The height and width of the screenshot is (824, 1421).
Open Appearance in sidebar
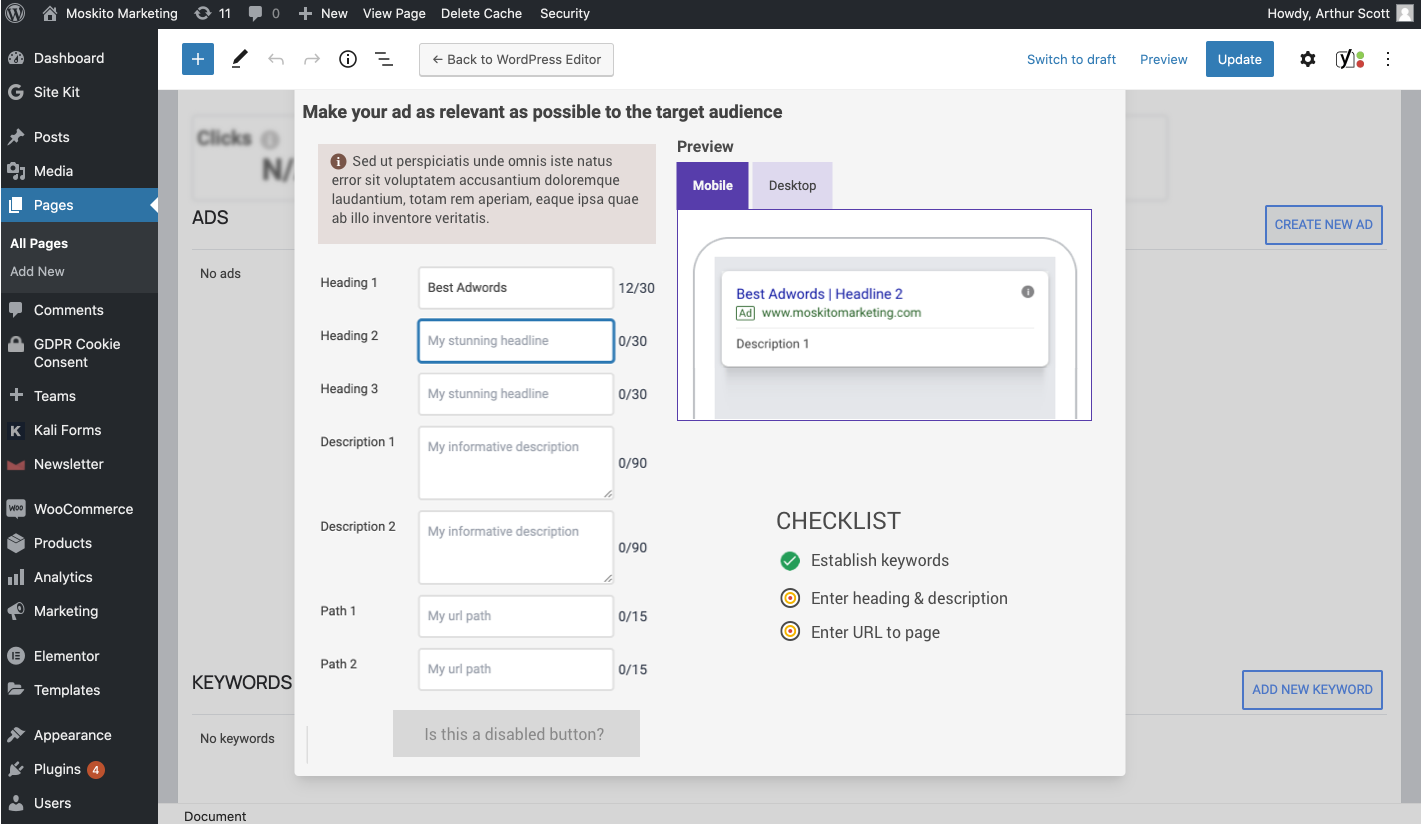point(79,735)
